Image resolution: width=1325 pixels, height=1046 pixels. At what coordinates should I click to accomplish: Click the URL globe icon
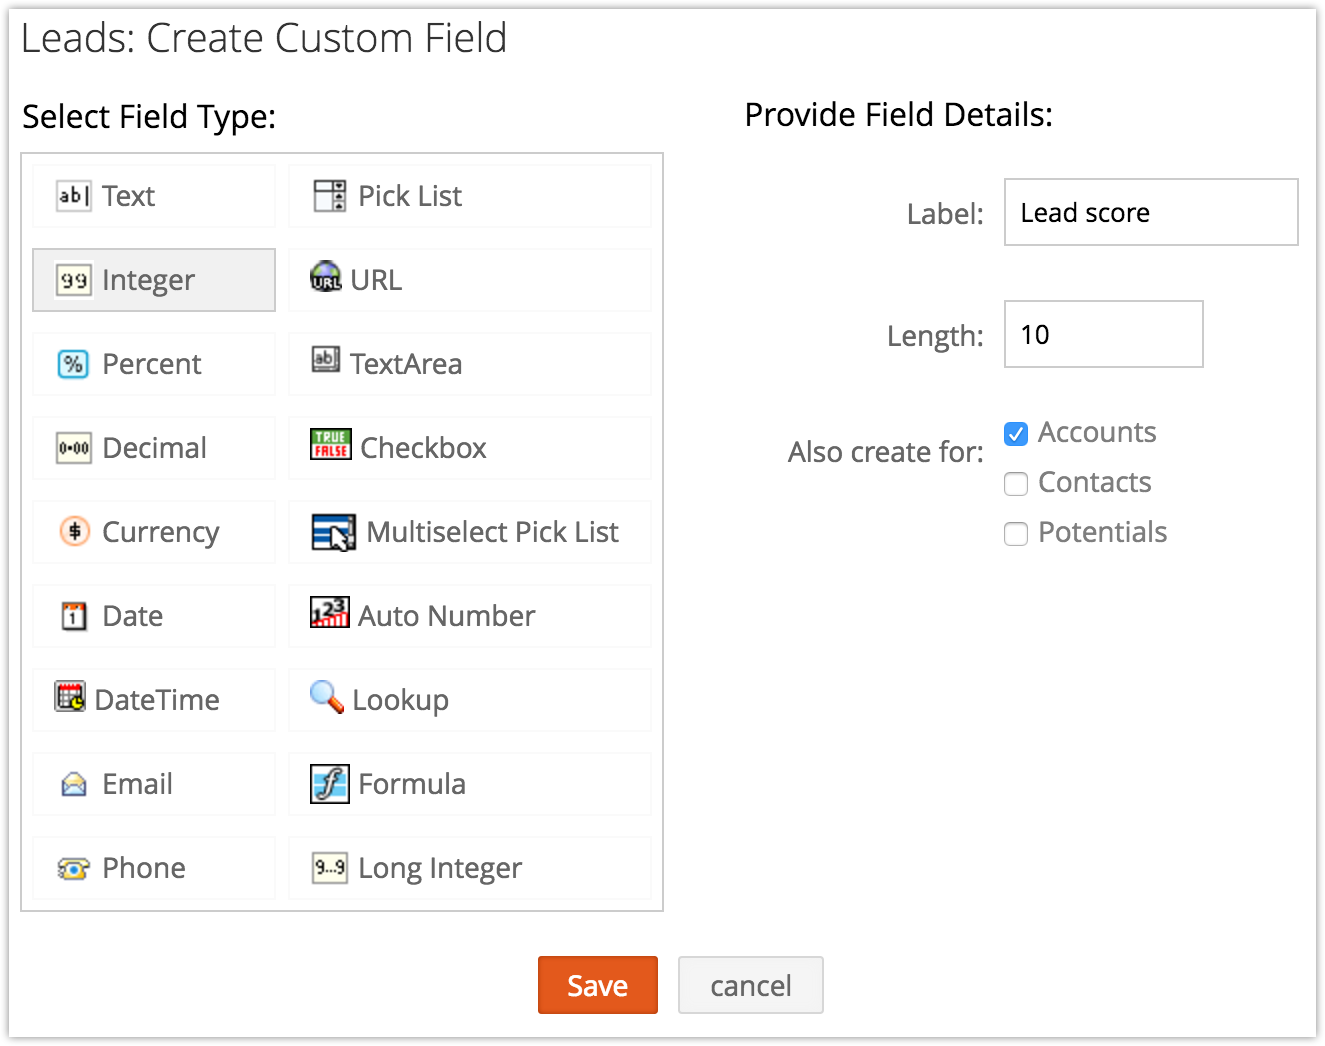(x=326, y=276)
